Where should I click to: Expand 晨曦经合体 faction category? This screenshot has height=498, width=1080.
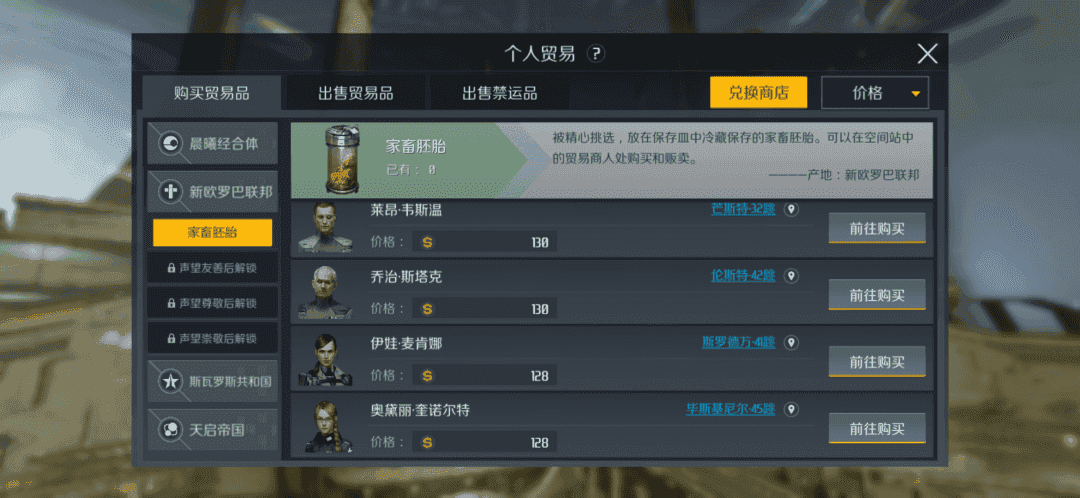[x=213, y=143]
